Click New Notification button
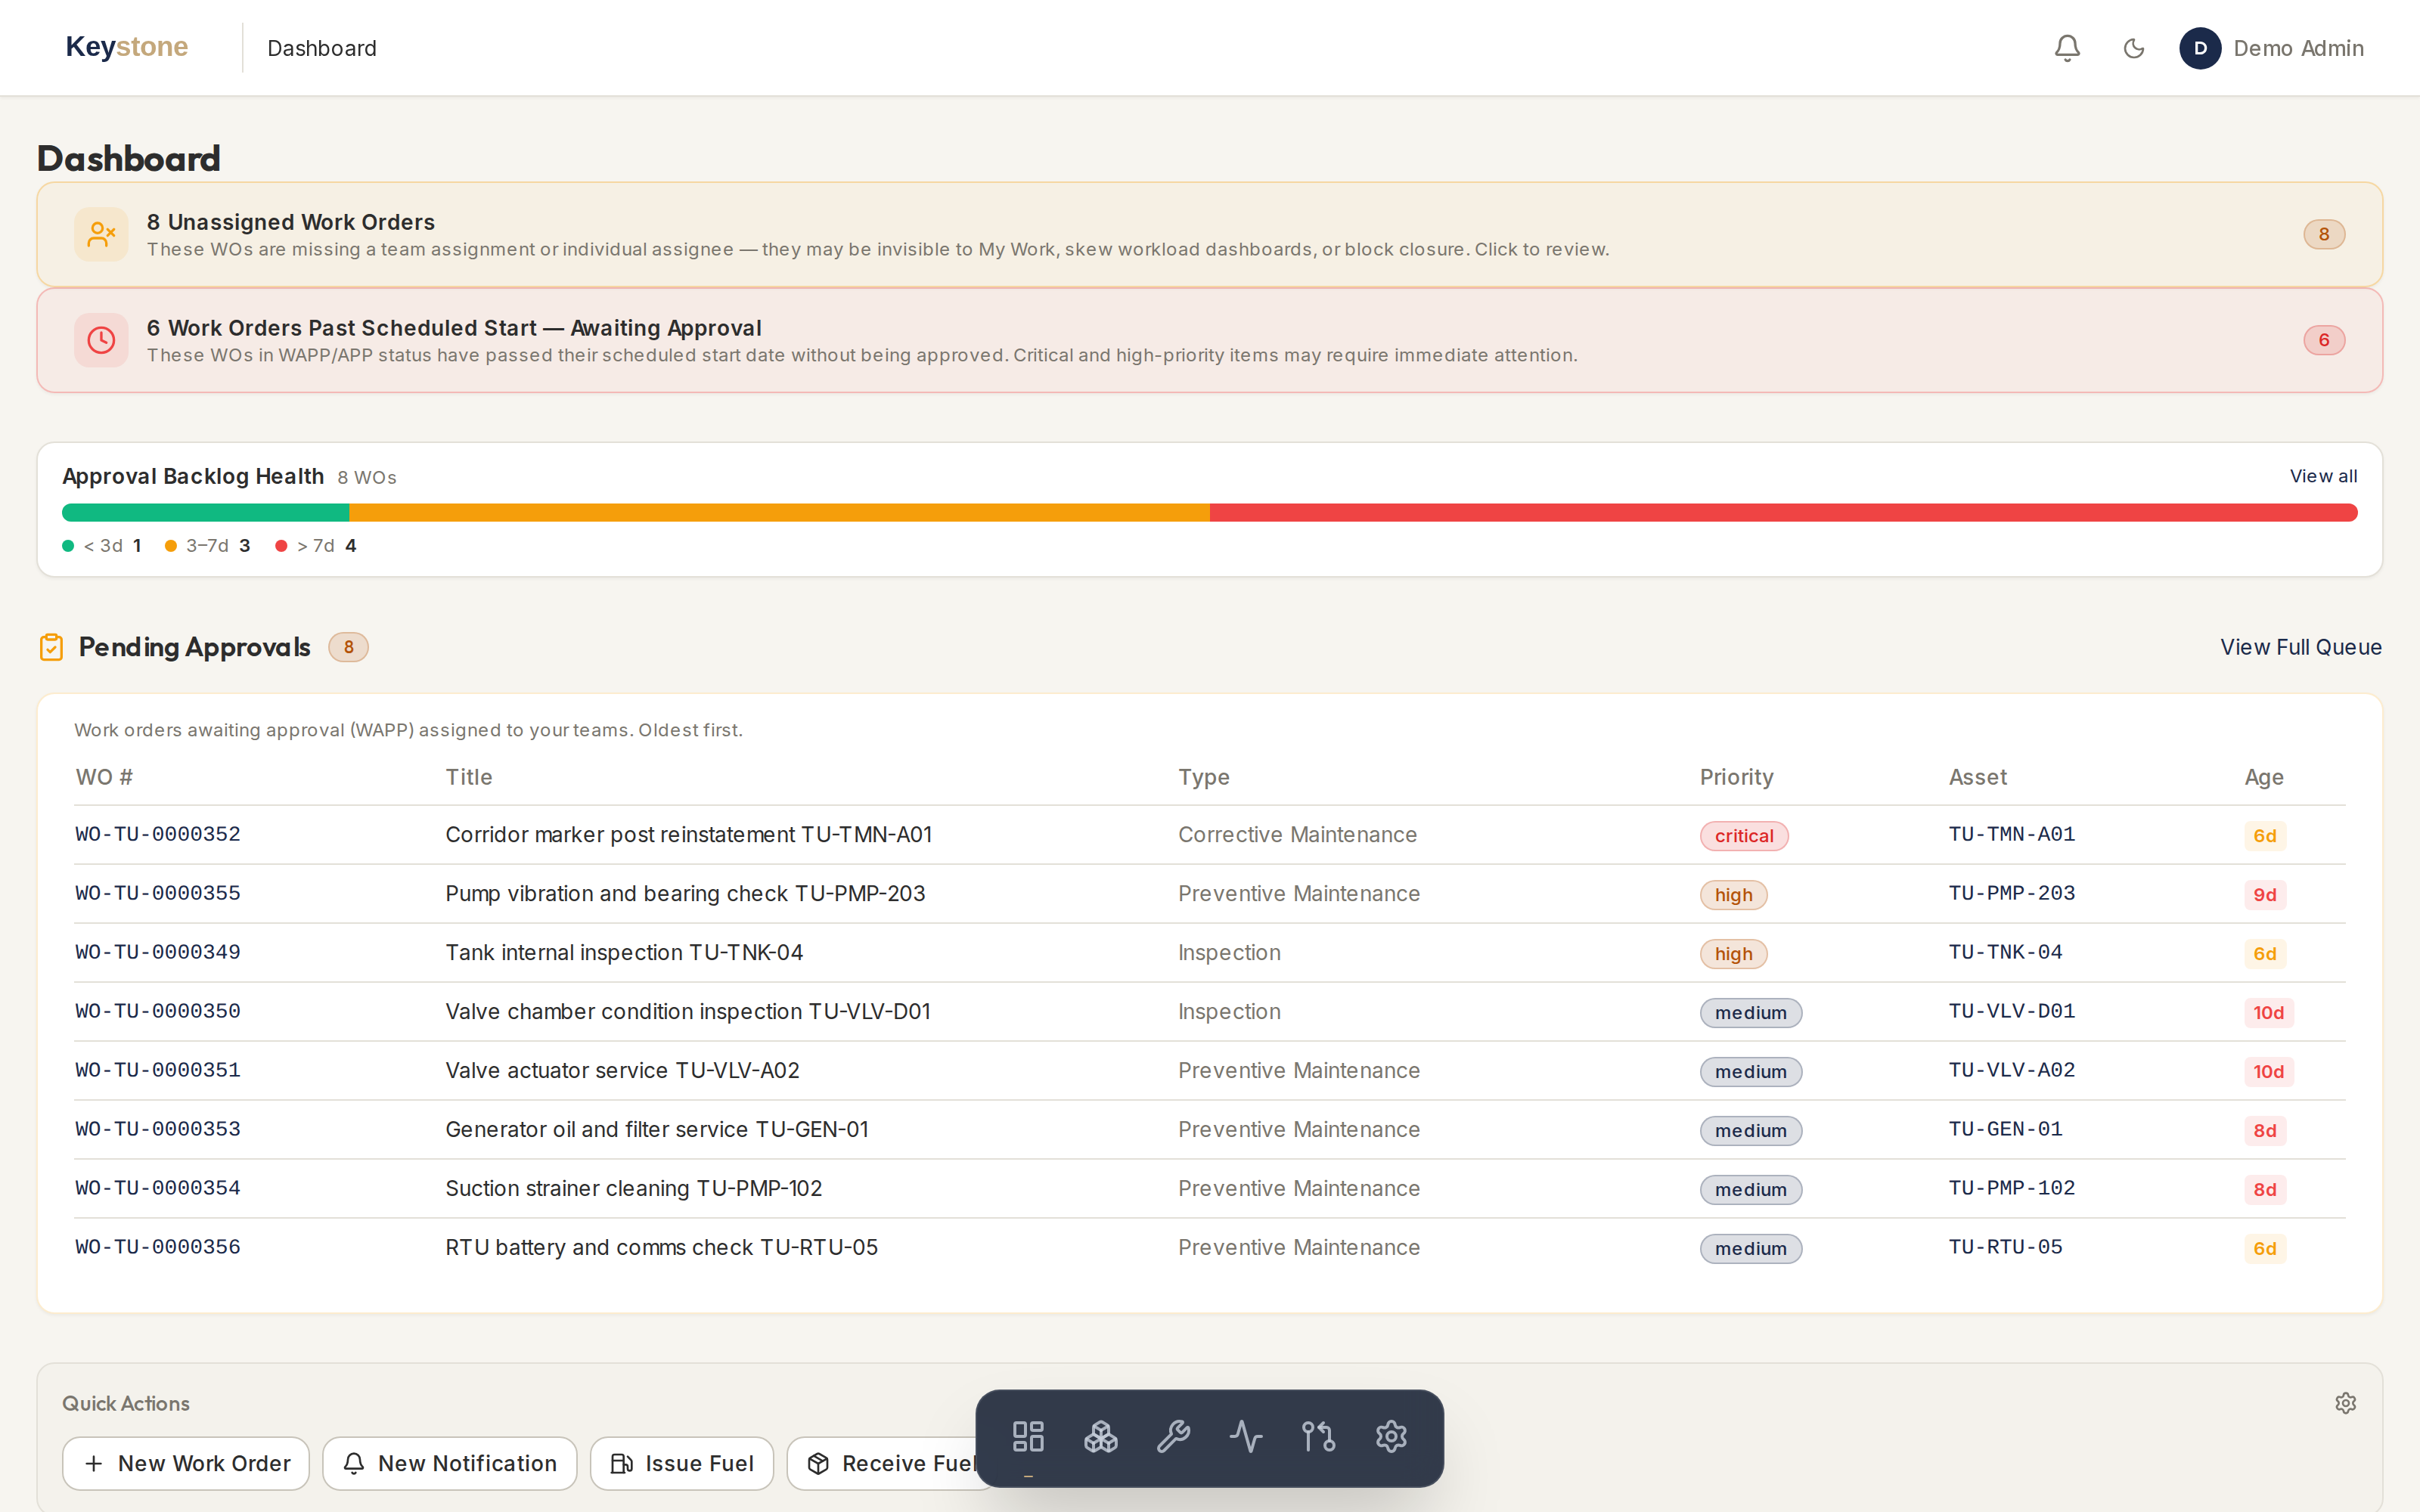Screen dimensions: 2420x1512 (x=450, y=1464)
